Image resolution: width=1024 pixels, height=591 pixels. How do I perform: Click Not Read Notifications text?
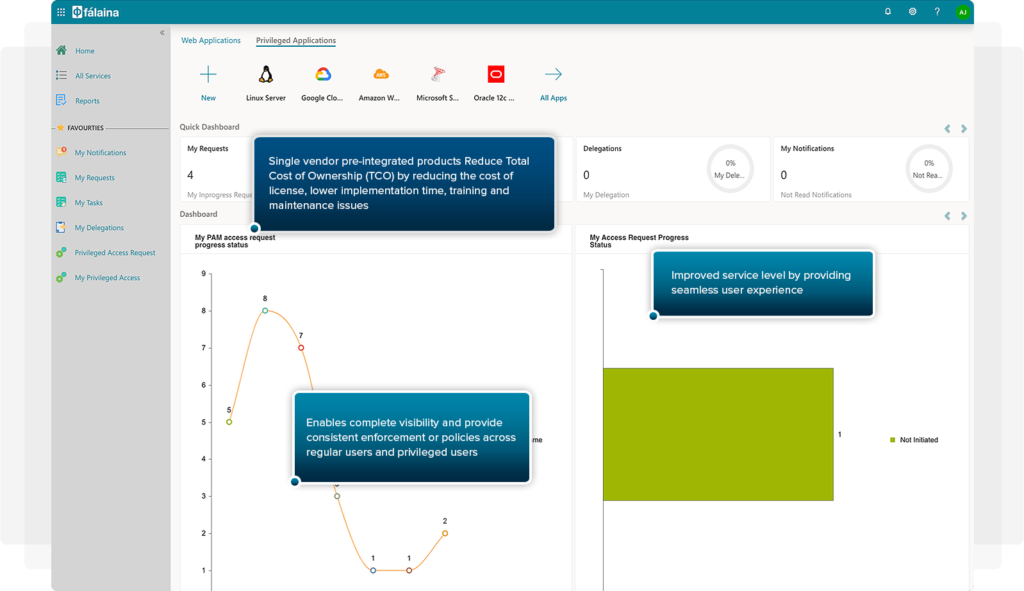tap(816, 195)
